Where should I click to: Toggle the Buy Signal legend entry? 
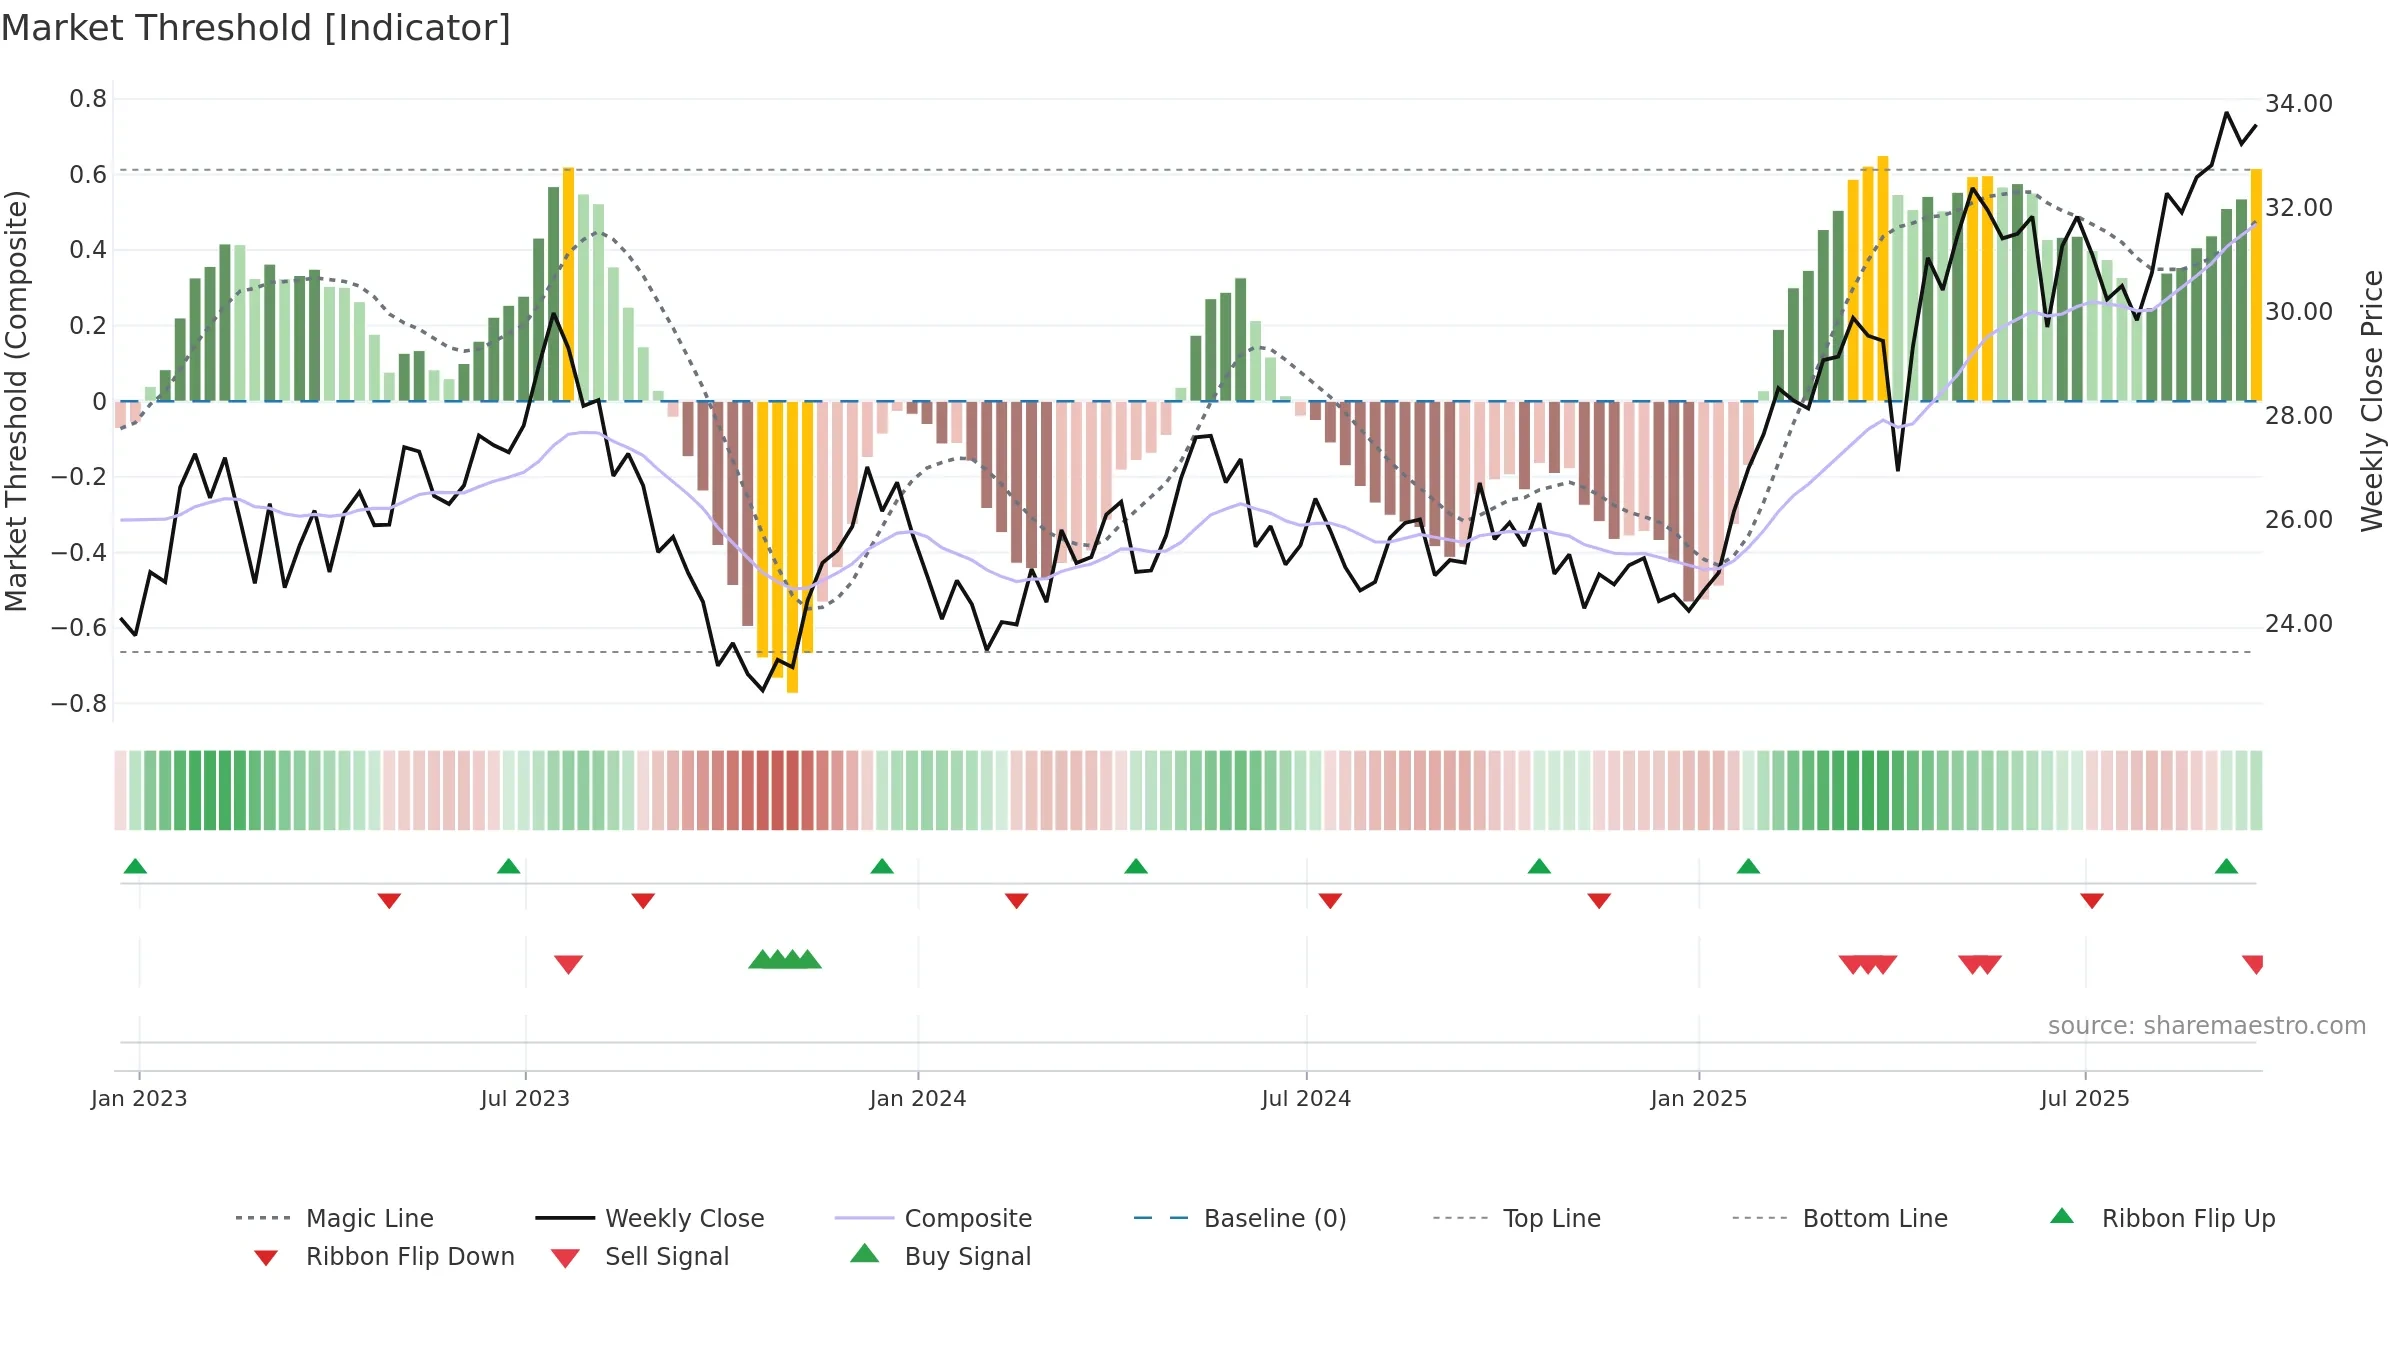(x=940, y=1256)
